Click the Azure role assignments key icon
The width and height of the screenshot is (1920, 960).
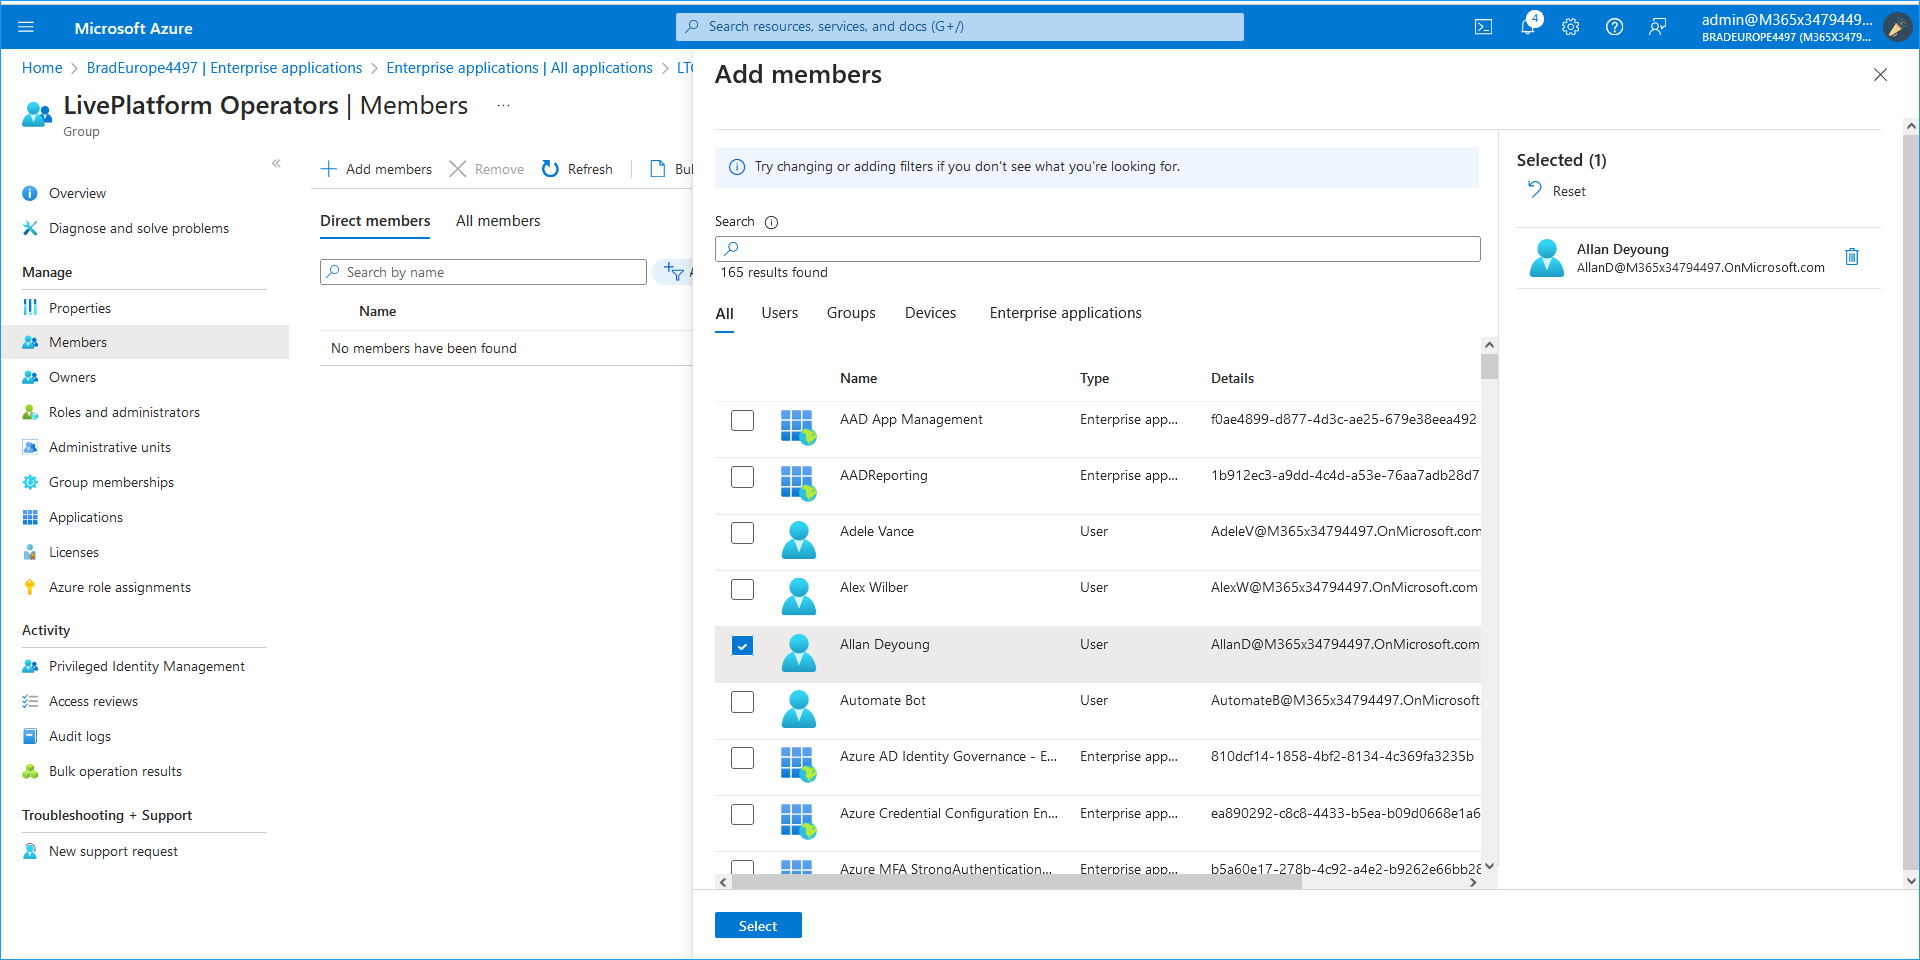pyautogui.click(x=30, y=587)
